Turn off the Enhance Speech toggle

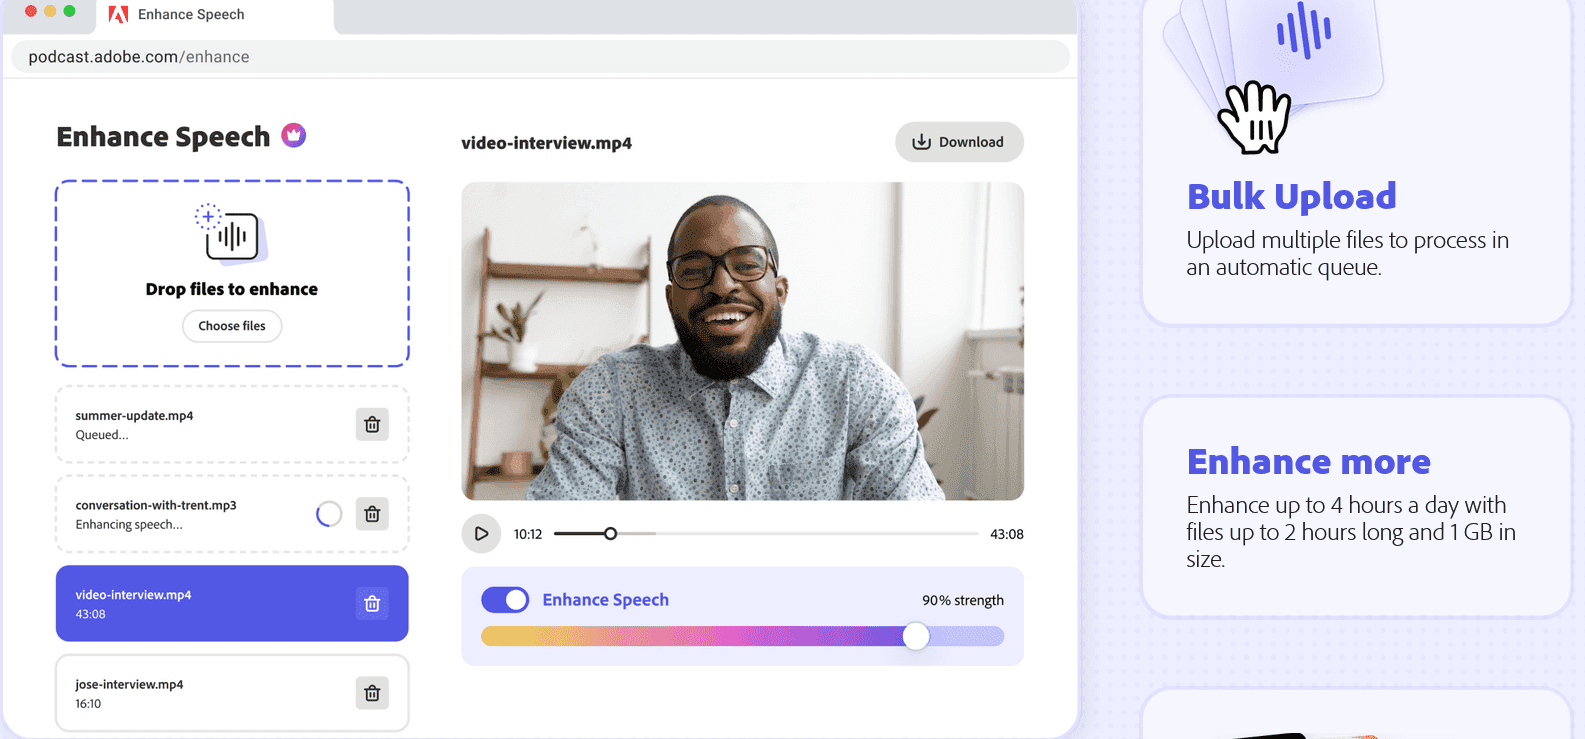[x=505, y=600]
